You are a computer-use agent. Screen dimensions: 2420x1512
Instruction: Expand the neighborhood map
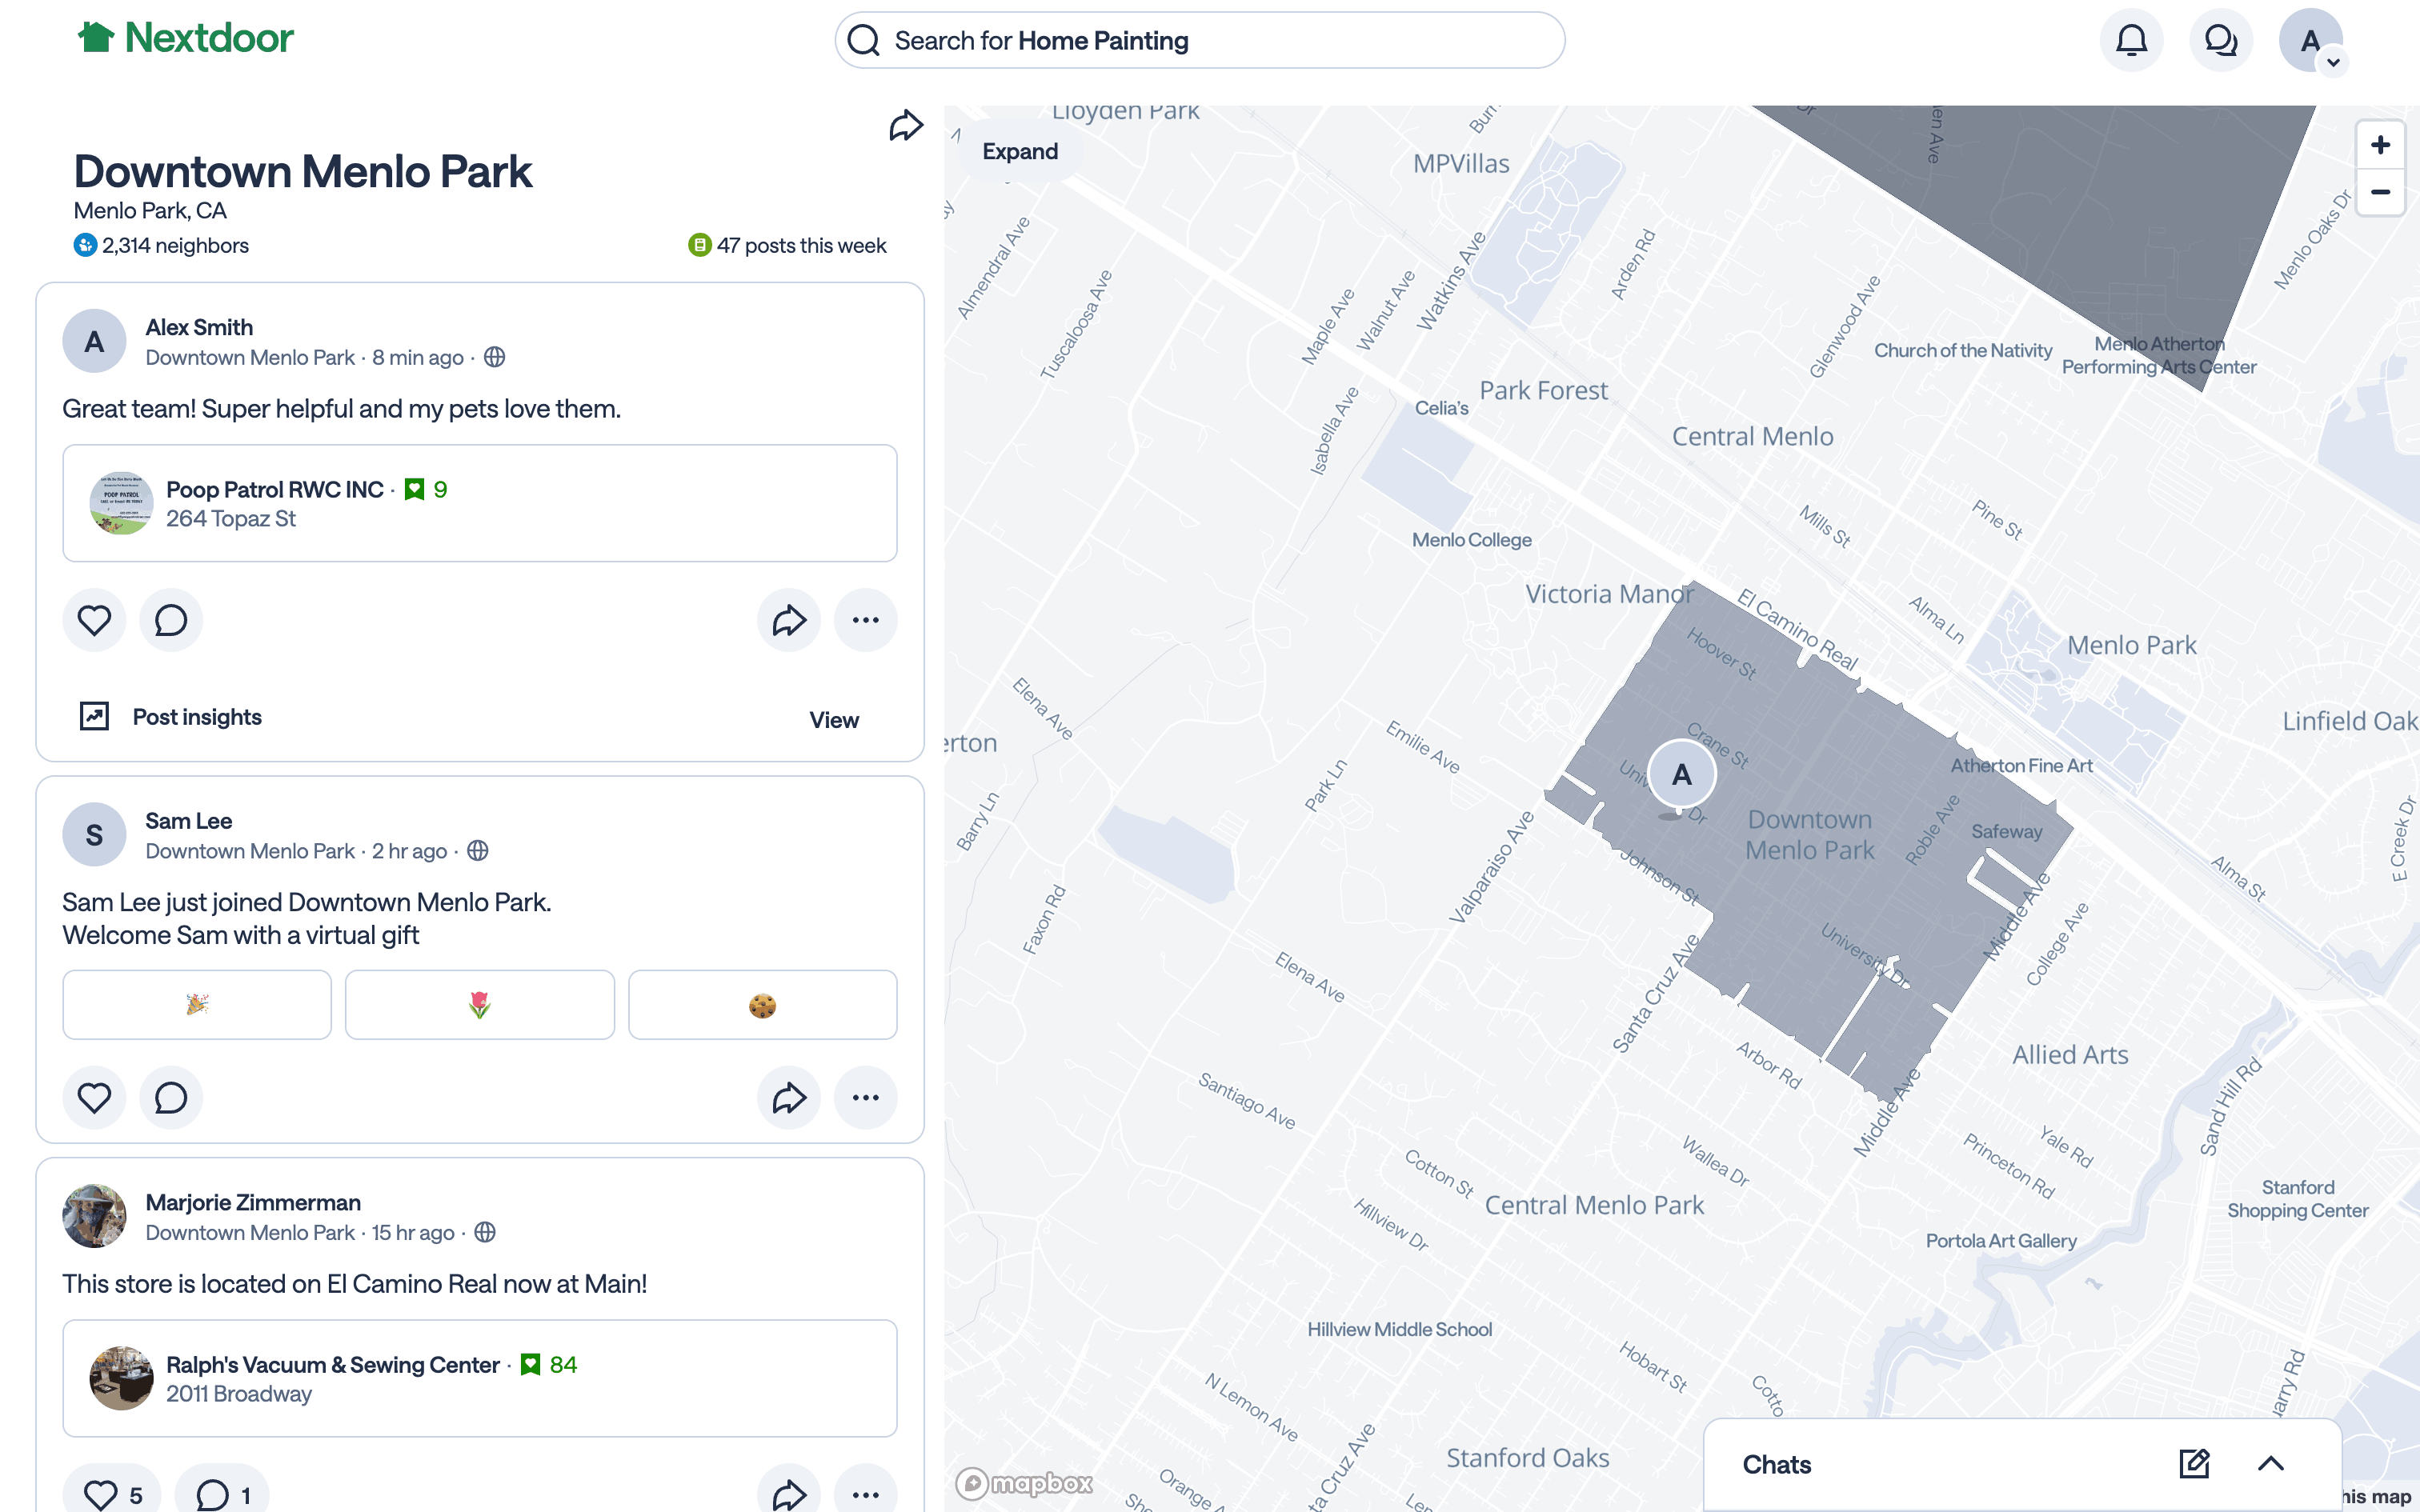click(x=1019, y=152)
